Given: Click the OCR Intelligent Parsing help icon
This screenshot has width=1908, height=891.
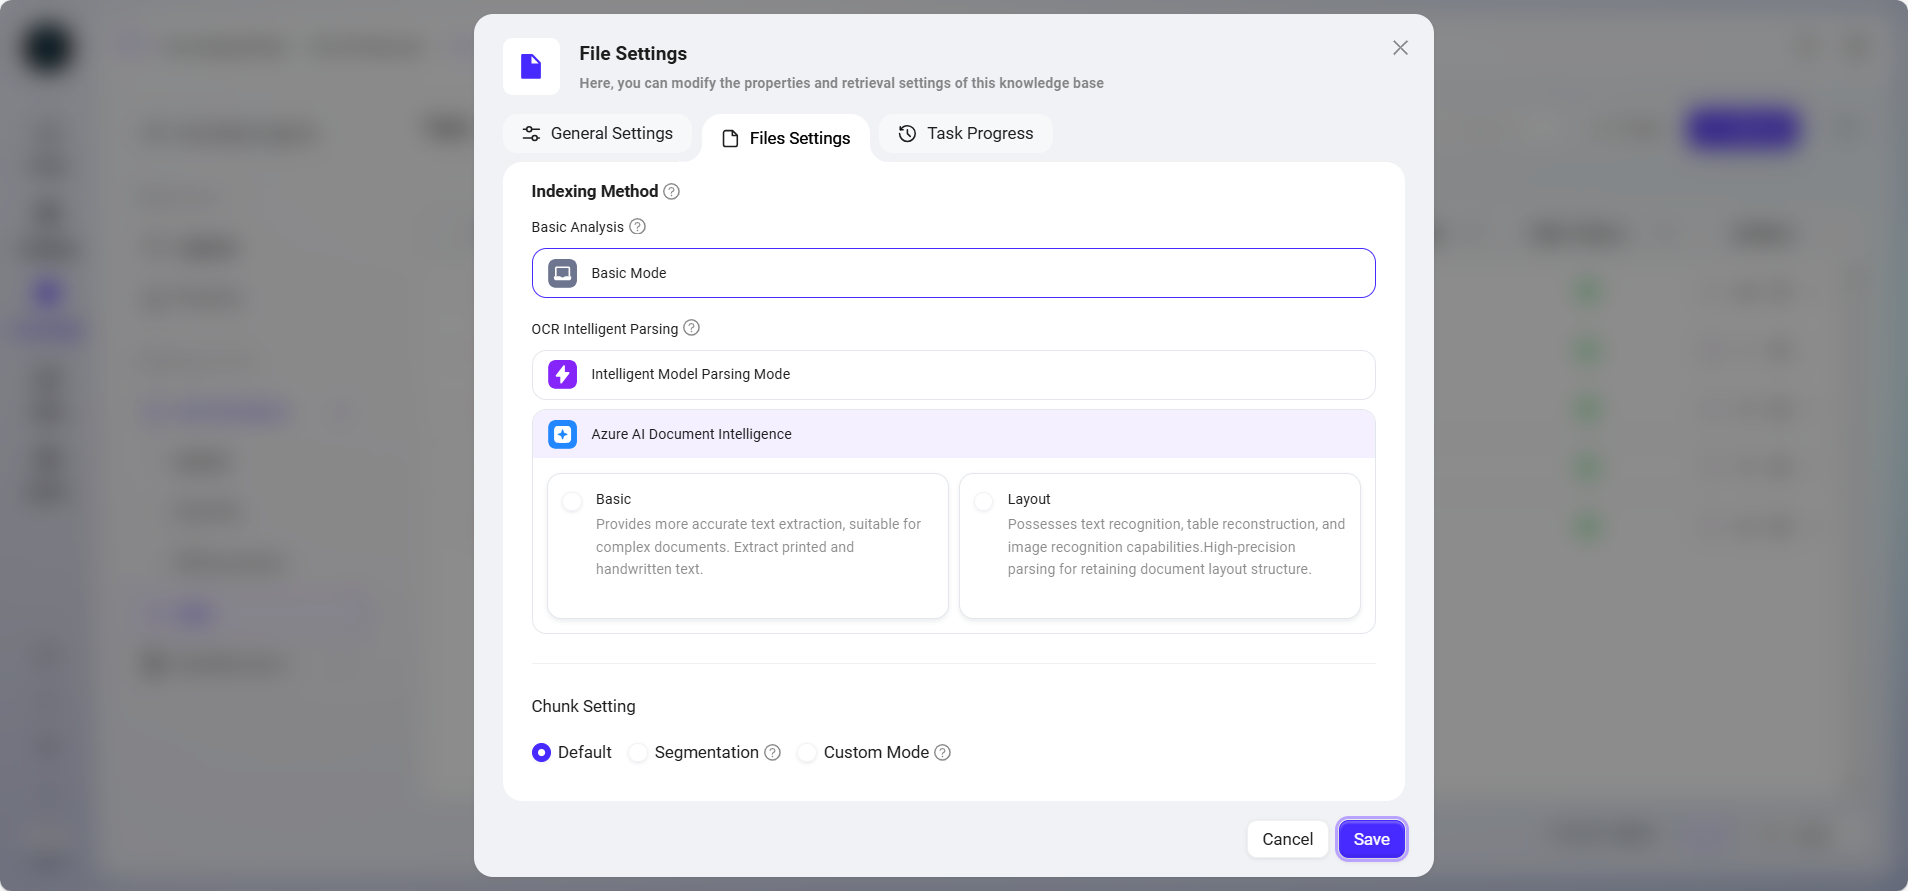Looking at the screenshot, I should pos(691,328).
